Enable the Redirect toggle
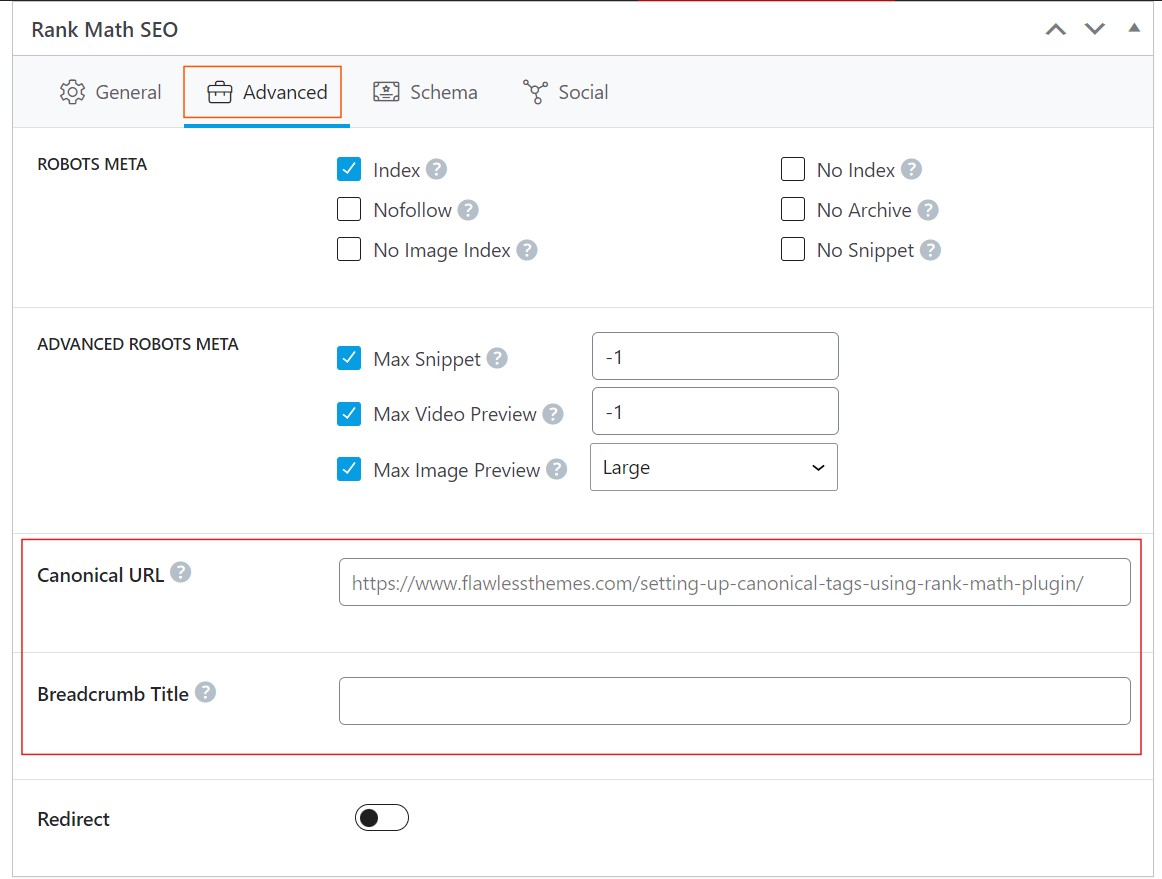This screenshot has width=1162, height=879. point(381,817)
